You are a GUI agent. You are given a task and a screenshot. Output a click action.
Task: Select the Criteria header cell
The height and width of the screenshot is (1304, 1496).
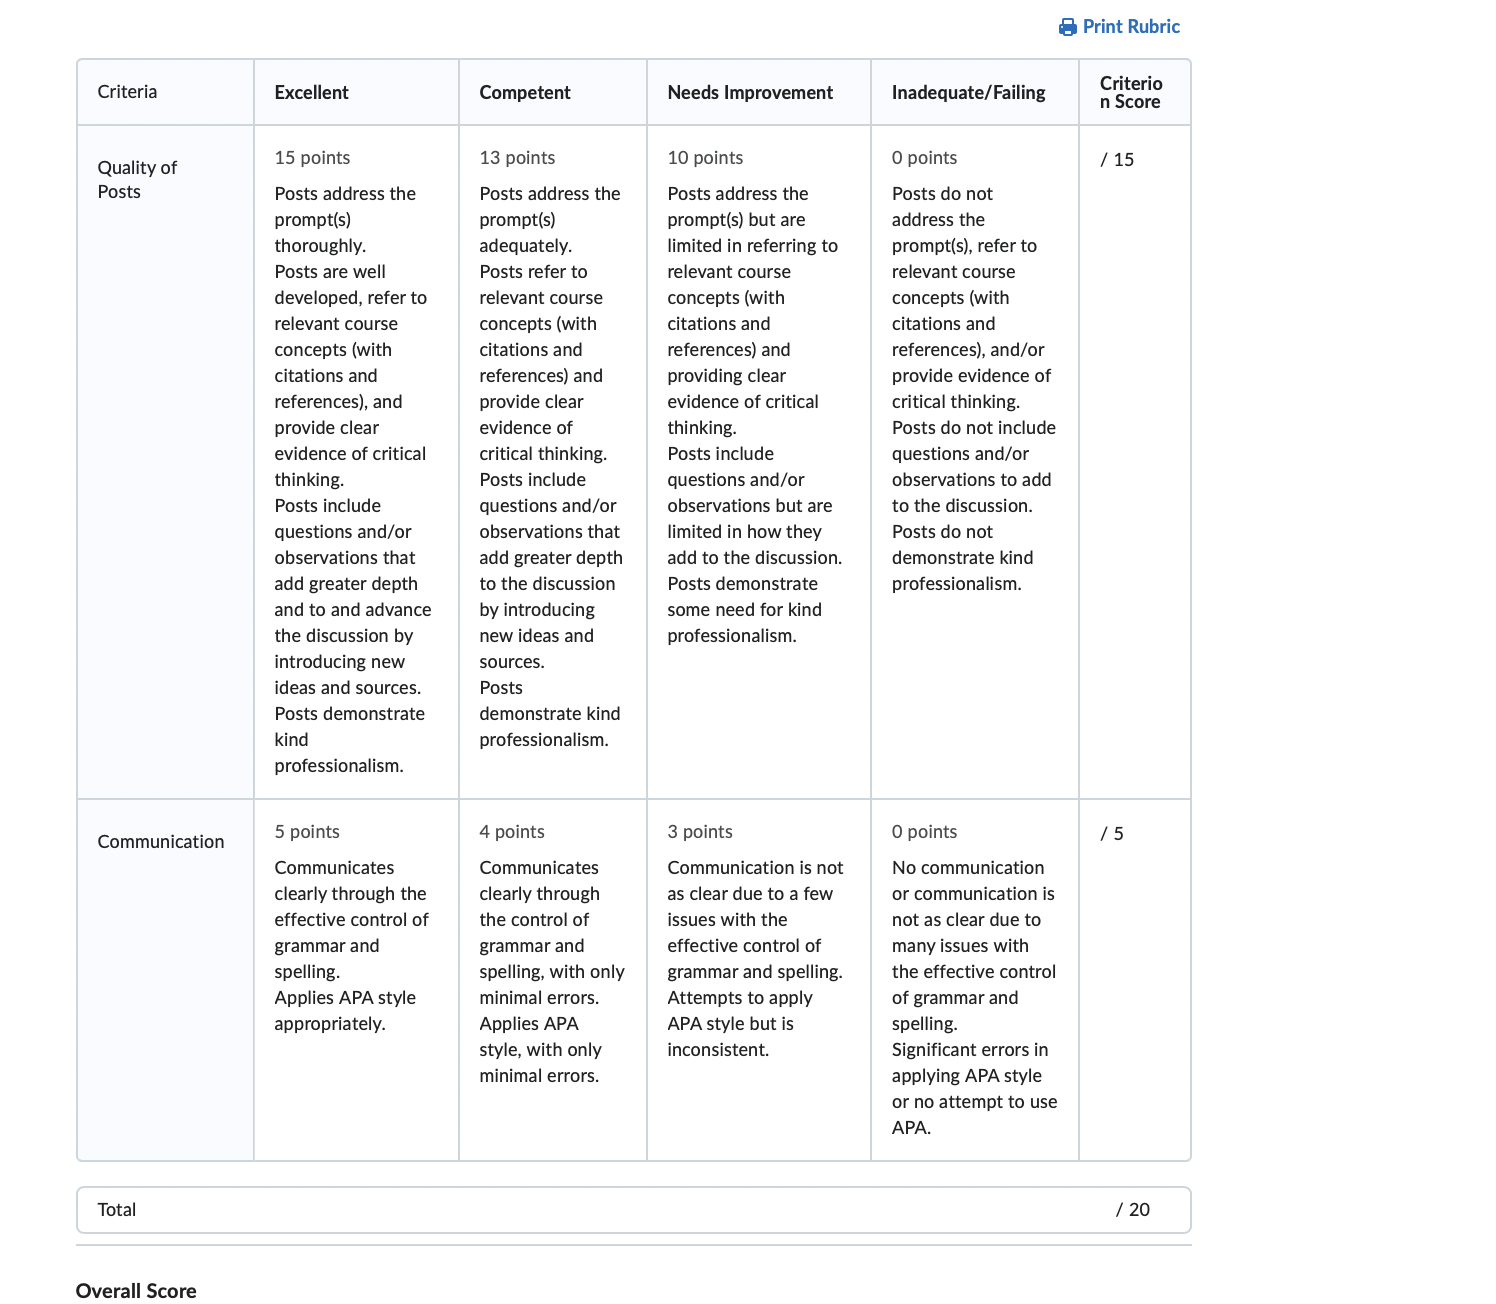166,92
